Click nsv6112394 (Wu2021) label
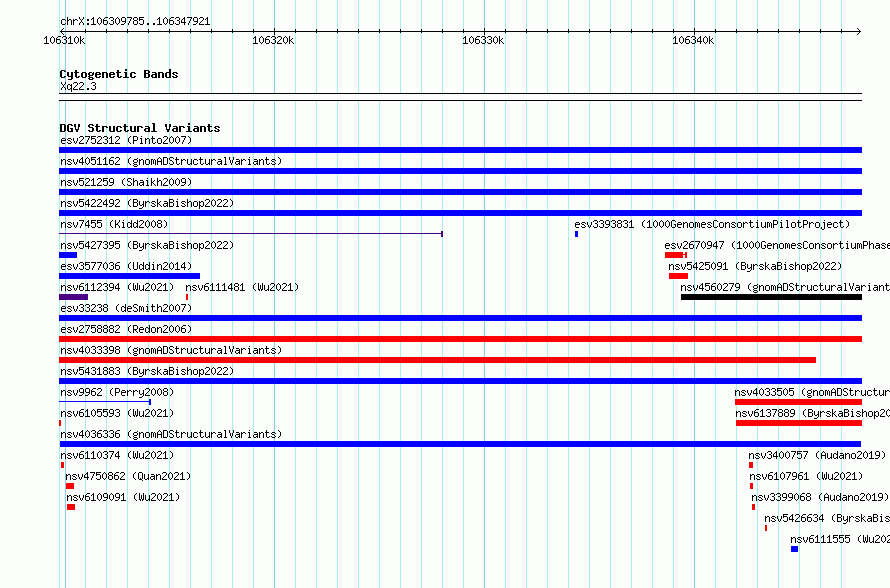This screenshot has height=588, width=890. click(117, 287)
